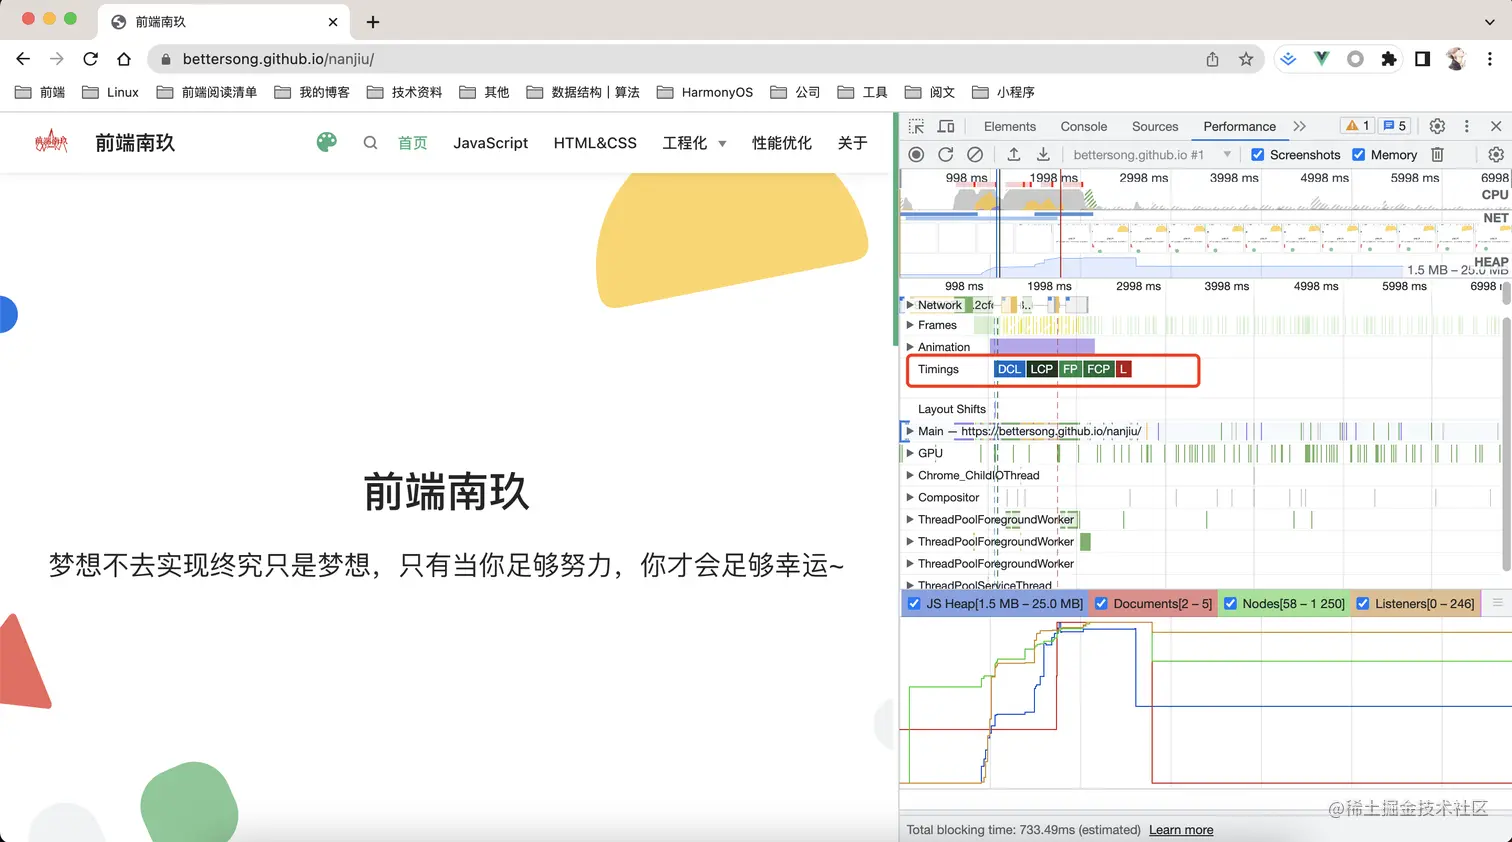Uncheck Nodes memory counter
1512x842 pixels.
[x=1230, y=603]
